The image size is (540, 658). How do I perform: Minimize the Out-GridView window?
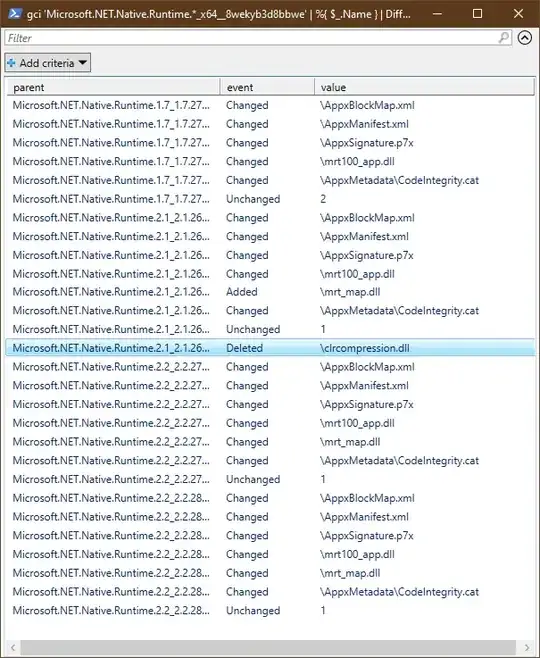tap(437, 14)
